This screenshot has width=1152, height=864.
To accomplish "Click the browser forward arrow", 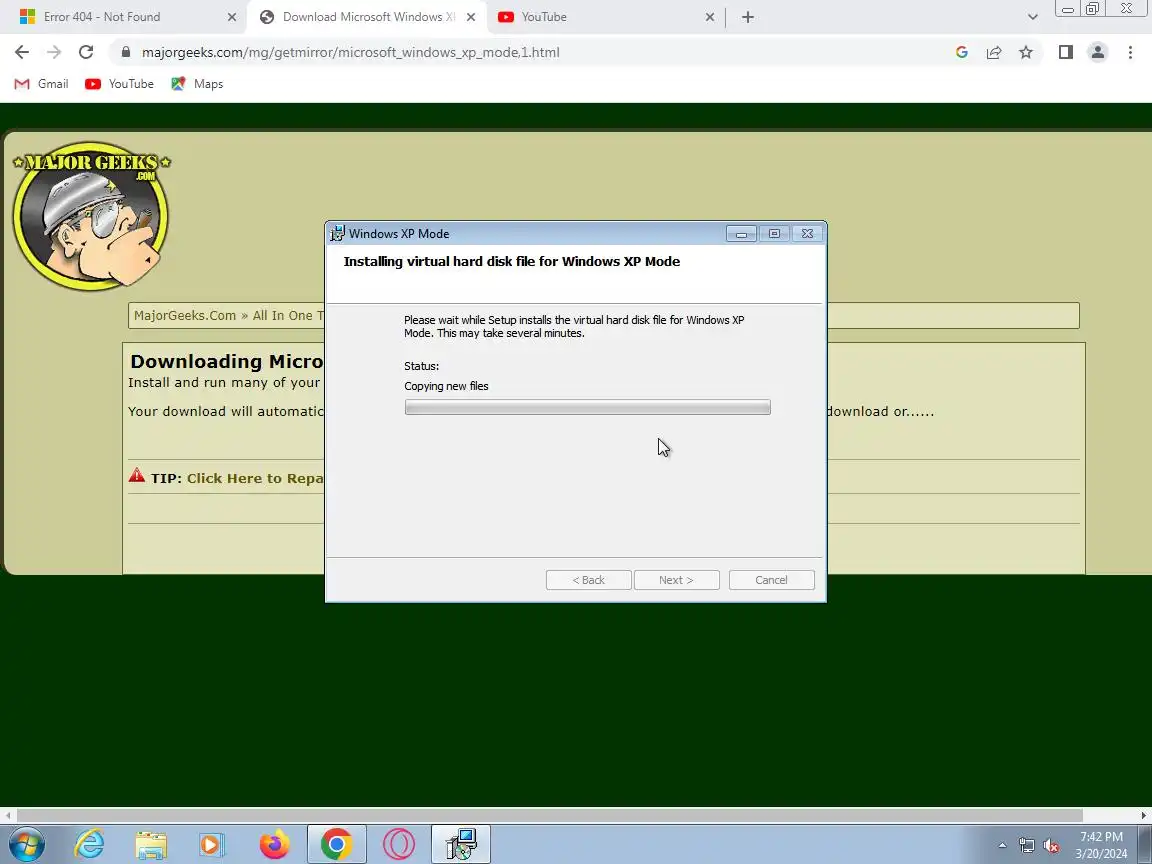I will pyautogui.click(x=54, y=52).
